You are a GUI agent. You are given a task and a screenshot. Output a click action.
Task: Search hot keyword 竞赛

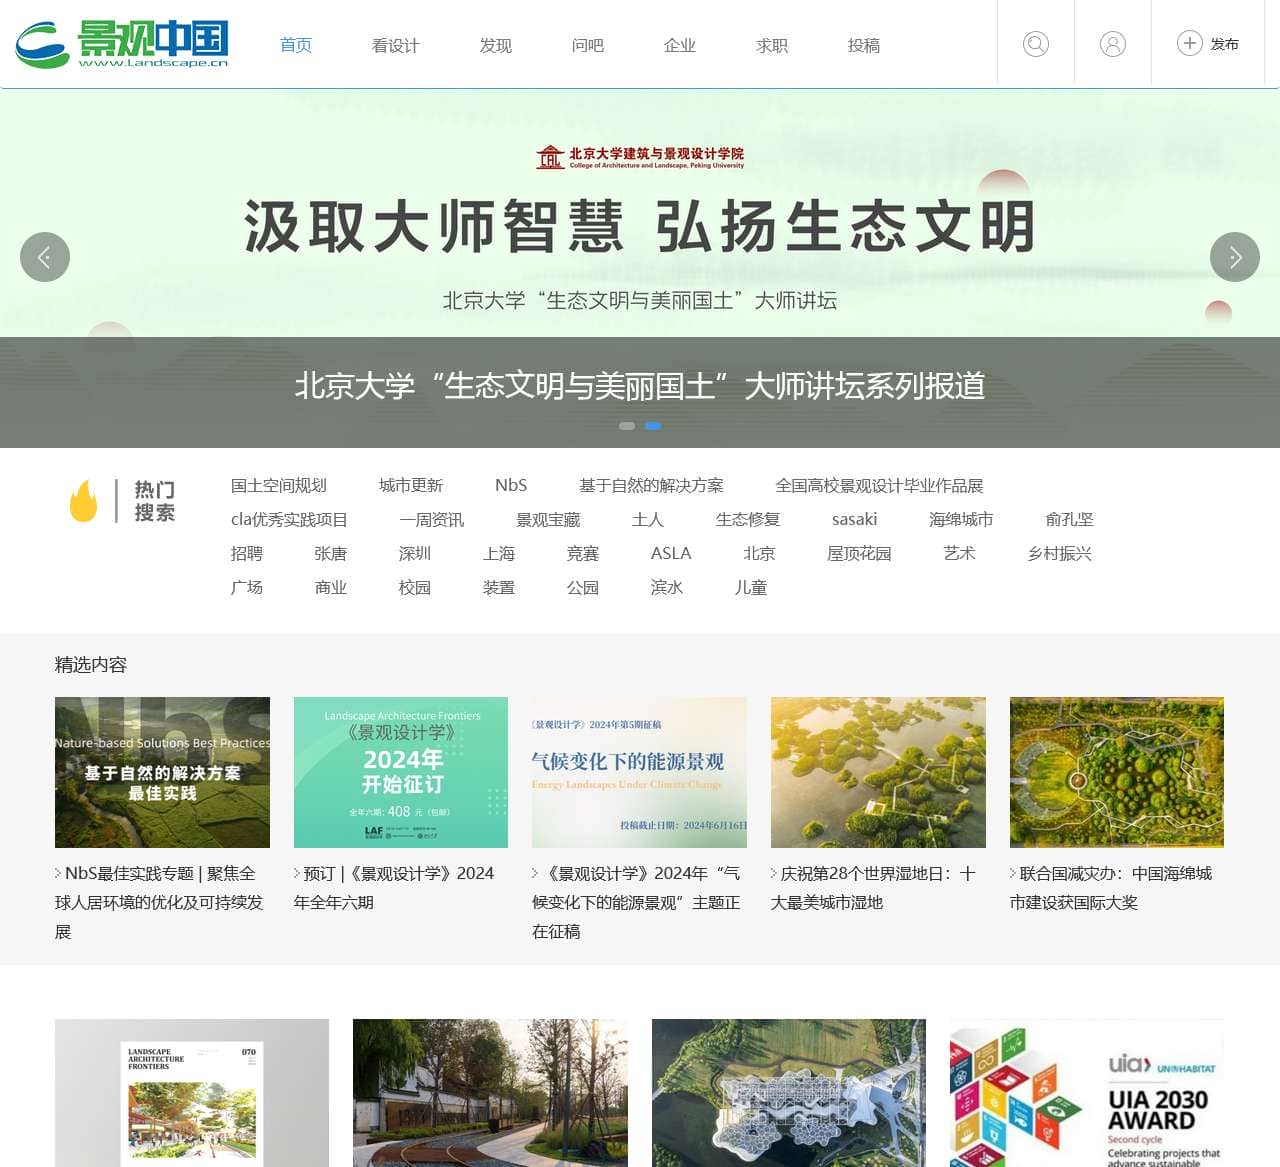(583, 553)
